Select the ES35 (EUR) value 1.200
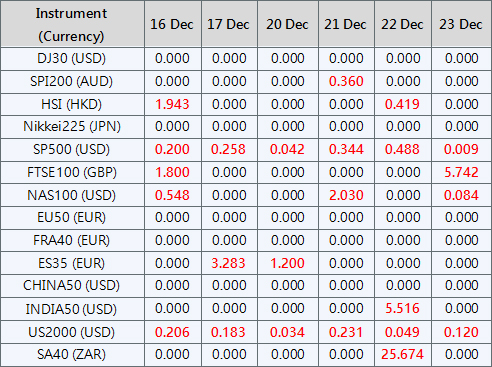The image size is (492, 367). point(287,263)
